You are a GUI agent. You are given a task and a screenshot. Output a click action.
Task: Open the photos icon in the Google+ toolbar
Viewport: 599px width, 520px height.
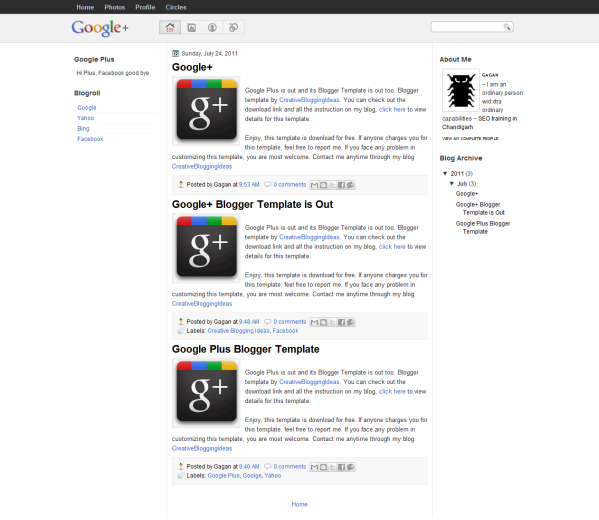(x=191, y=28)
